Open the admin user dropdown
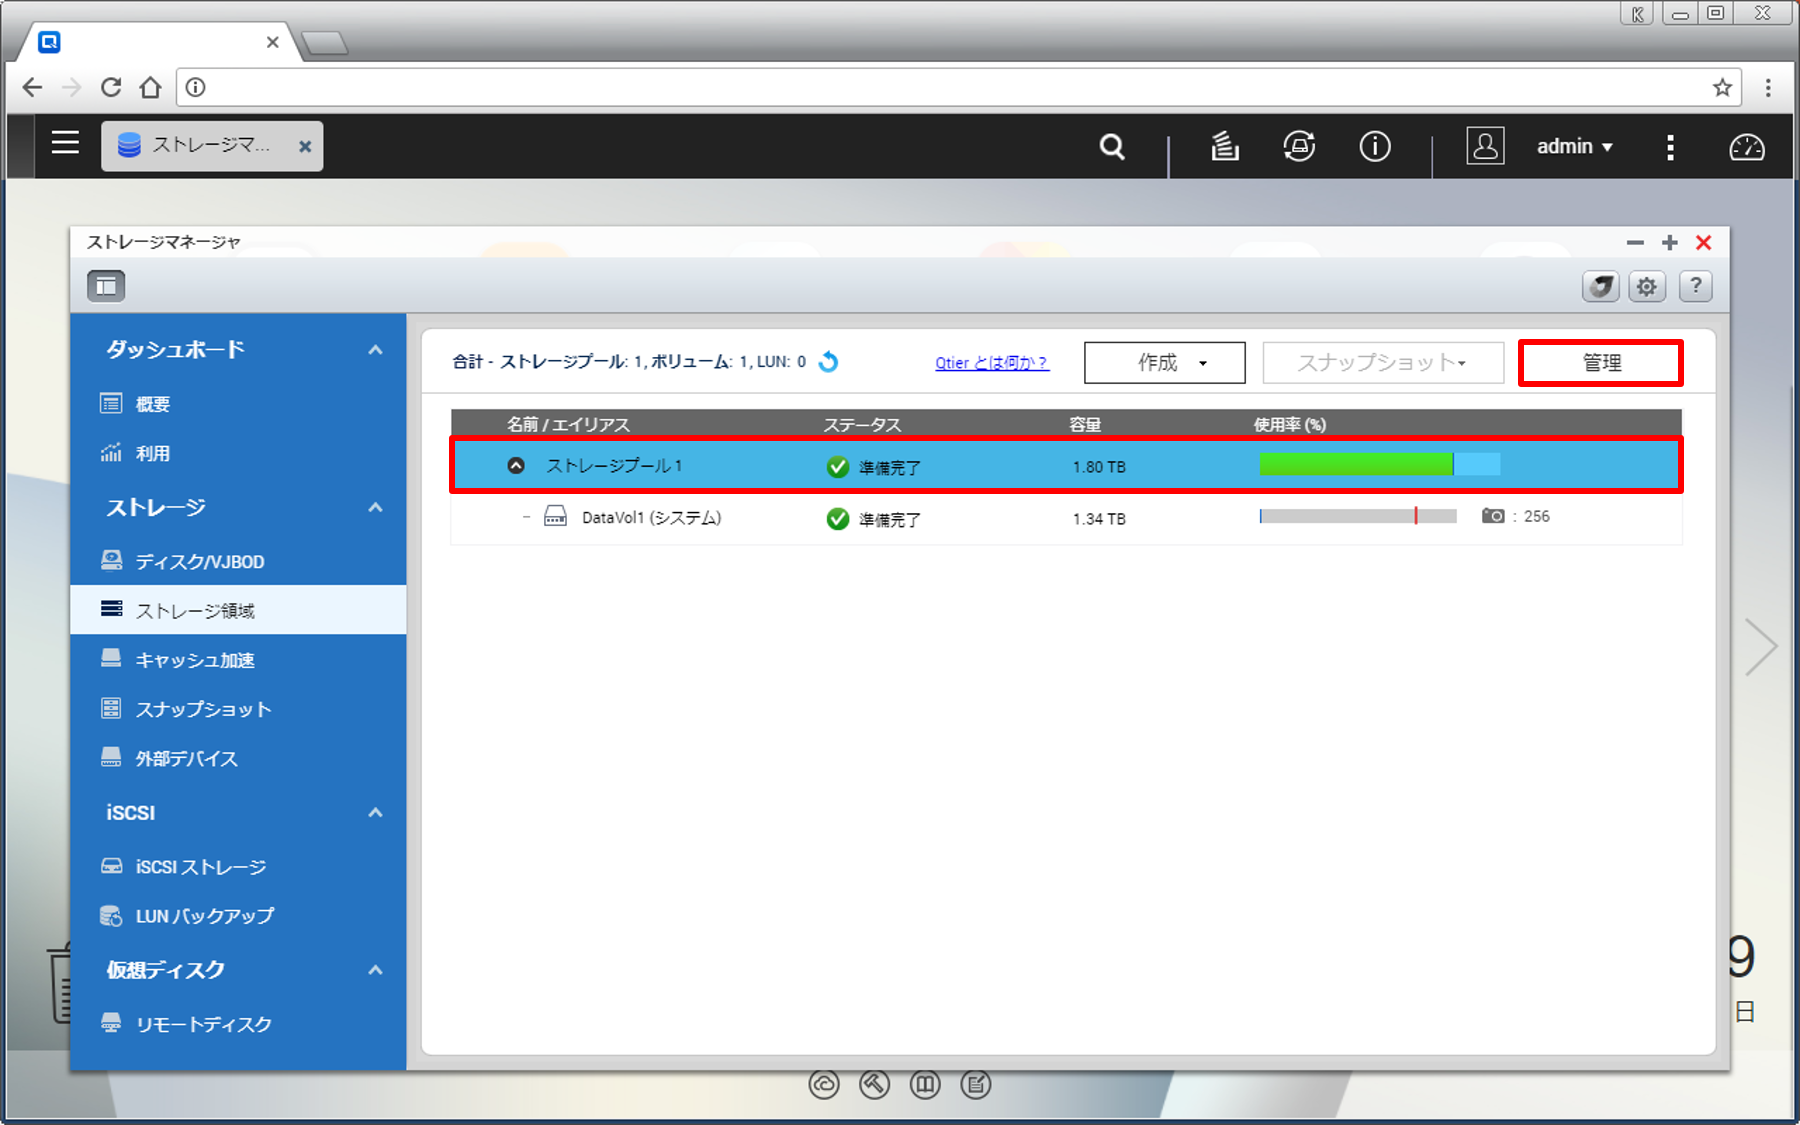1800x1125 pixels. (1574, 147)
